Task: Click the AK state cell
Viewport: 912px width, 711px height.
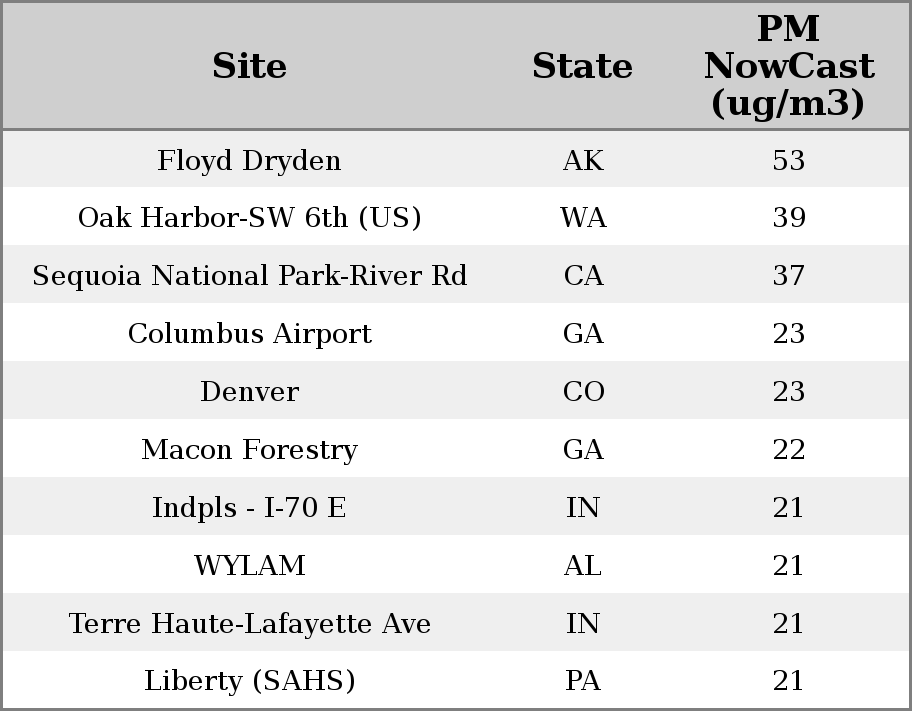Action: [583, 160]
